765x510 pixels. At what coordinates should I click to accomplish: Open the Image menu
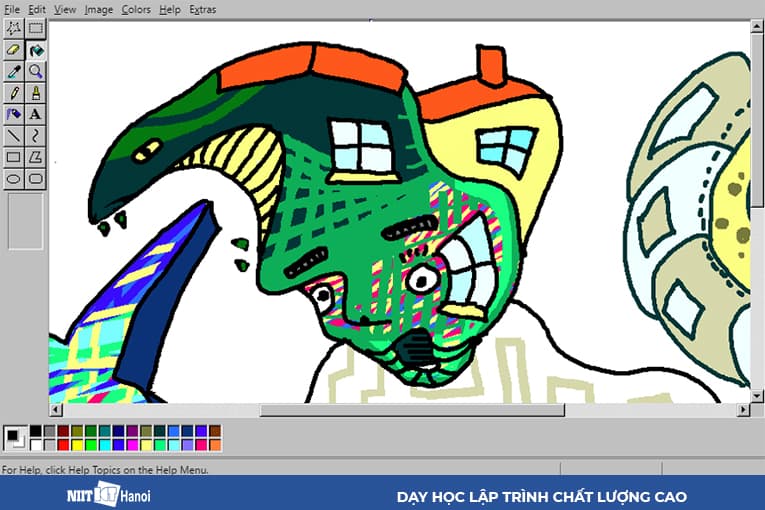pyautogui.click(x=98, y=9)
